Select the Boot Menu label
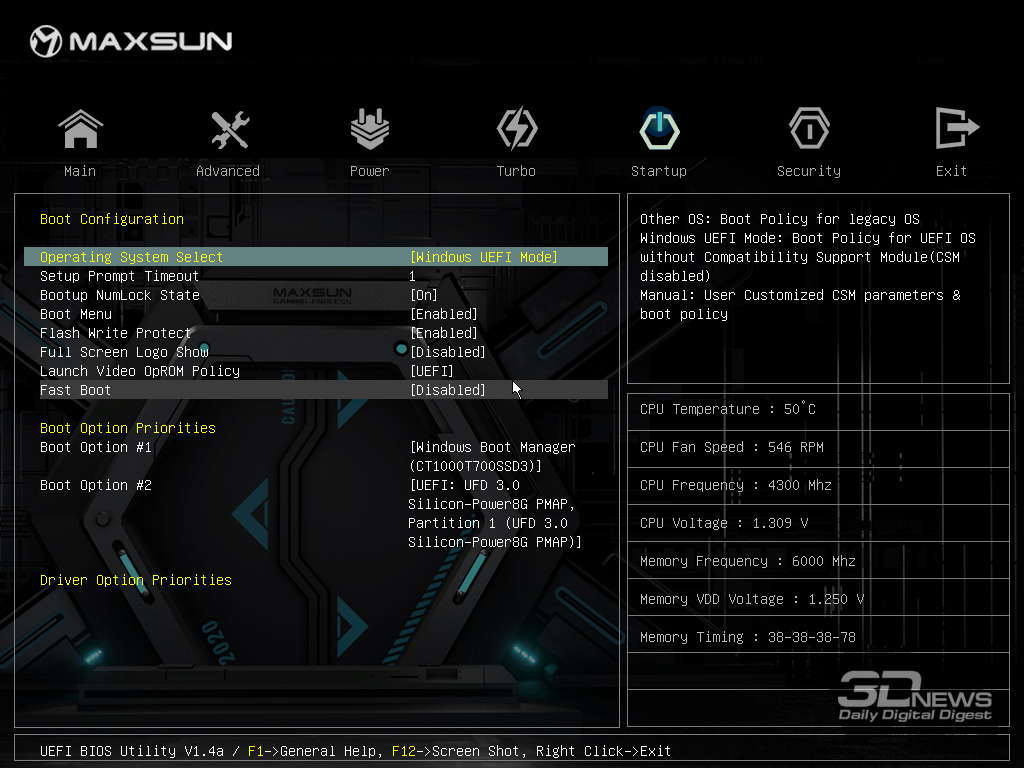Screen dimensions: 1024x768 coord(76,314)
